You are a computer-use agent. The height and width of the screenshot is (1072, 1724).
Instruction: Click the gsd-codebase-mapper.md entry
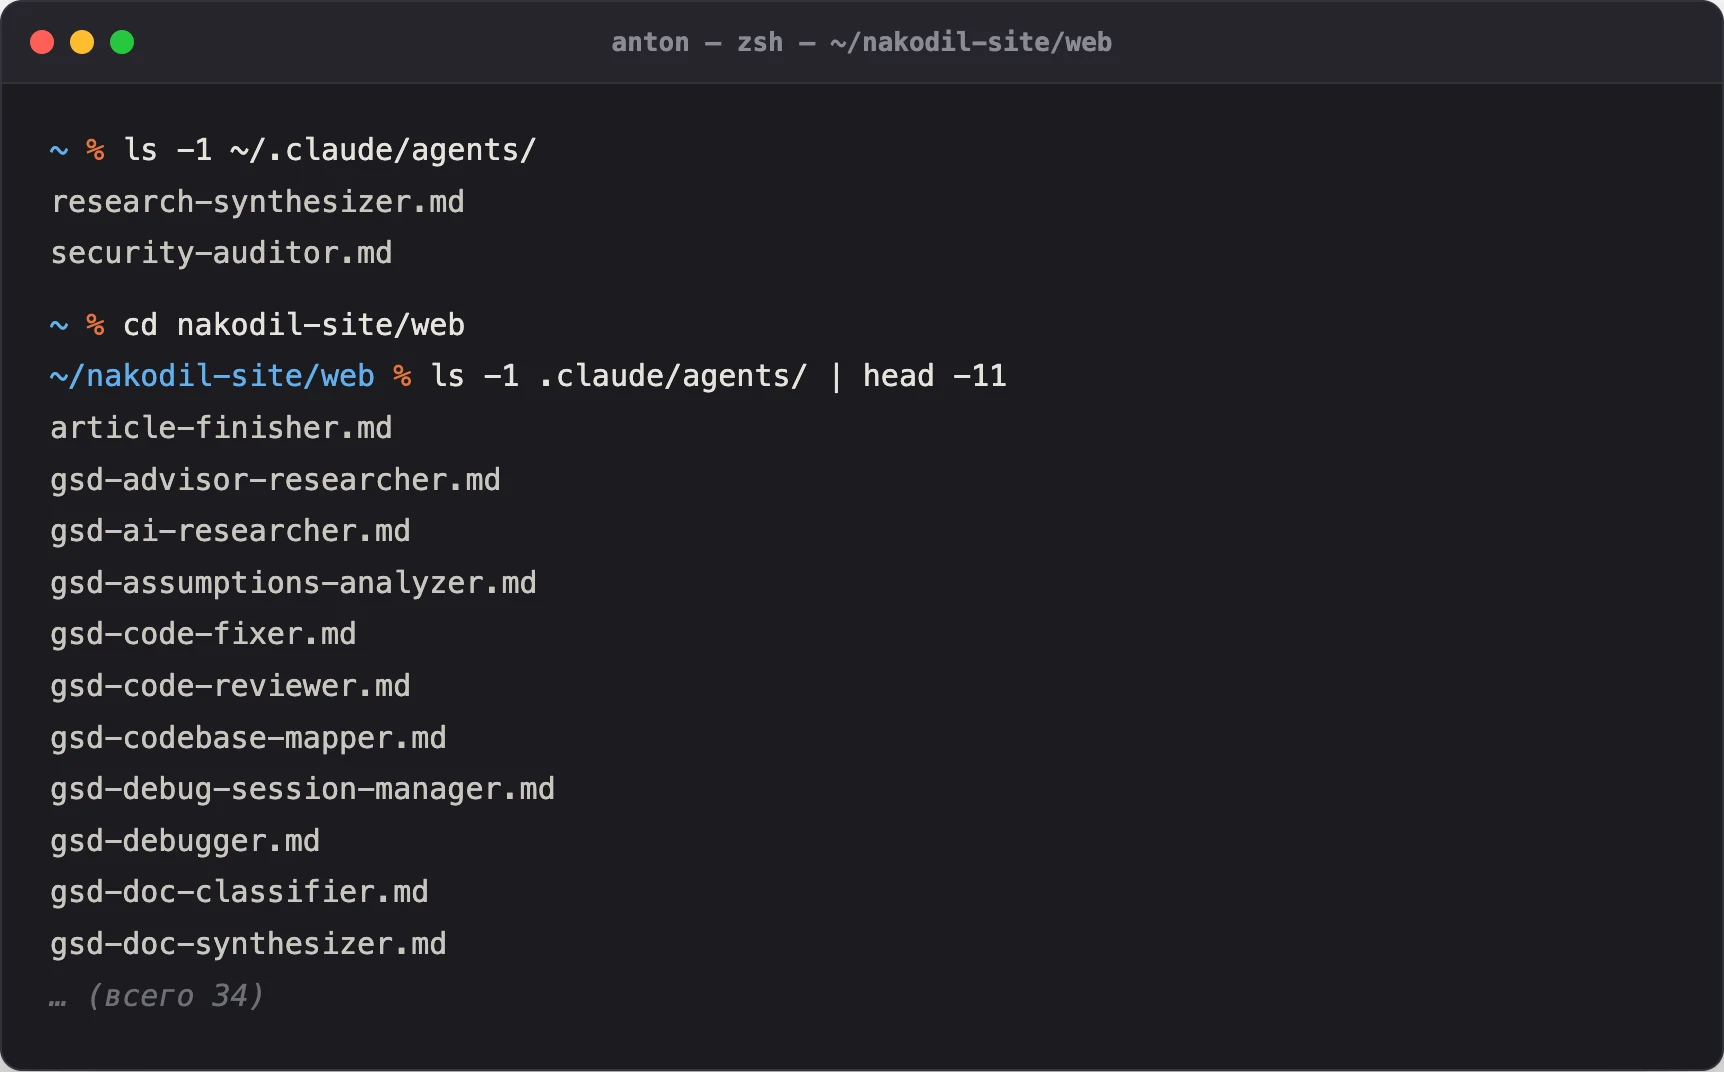(x=249, y=738)
